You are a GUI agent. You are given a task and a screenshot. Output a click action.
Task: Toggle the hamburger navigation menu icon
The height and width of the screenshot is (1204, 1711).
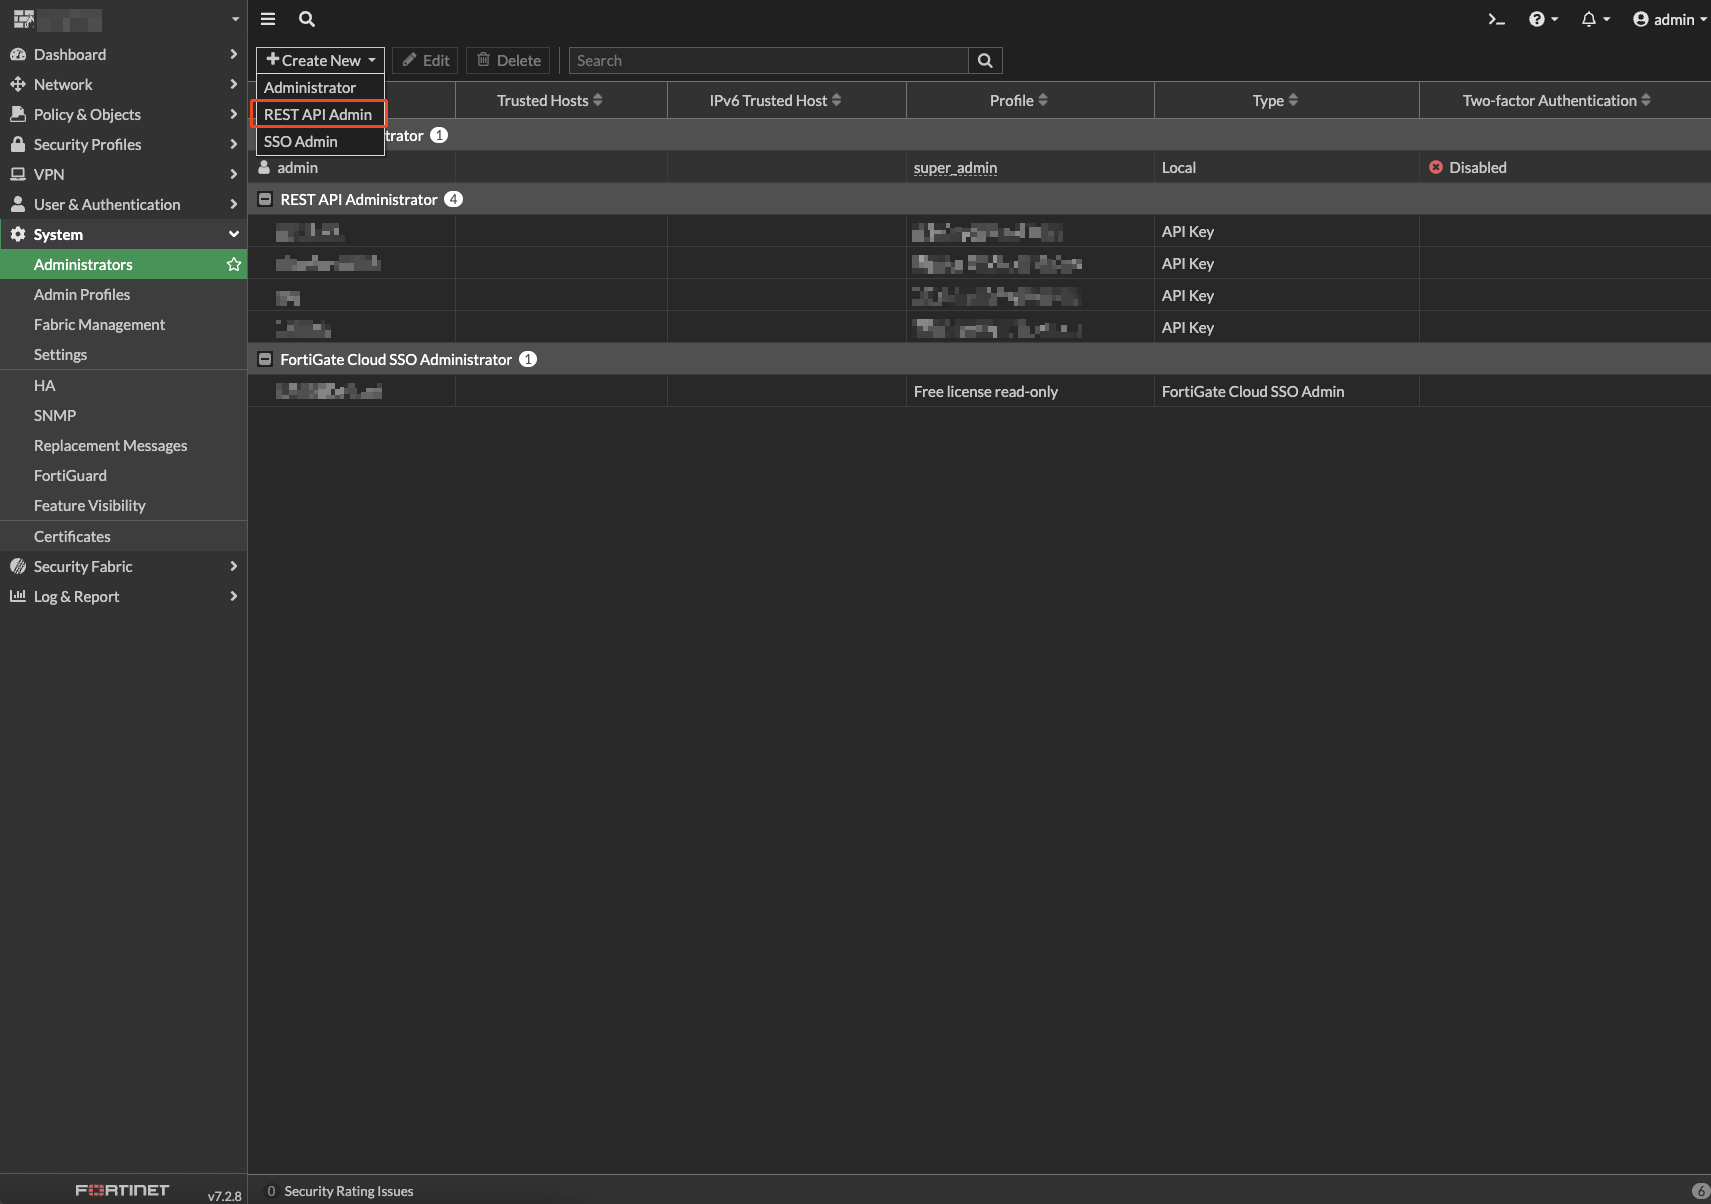(267, 19)
